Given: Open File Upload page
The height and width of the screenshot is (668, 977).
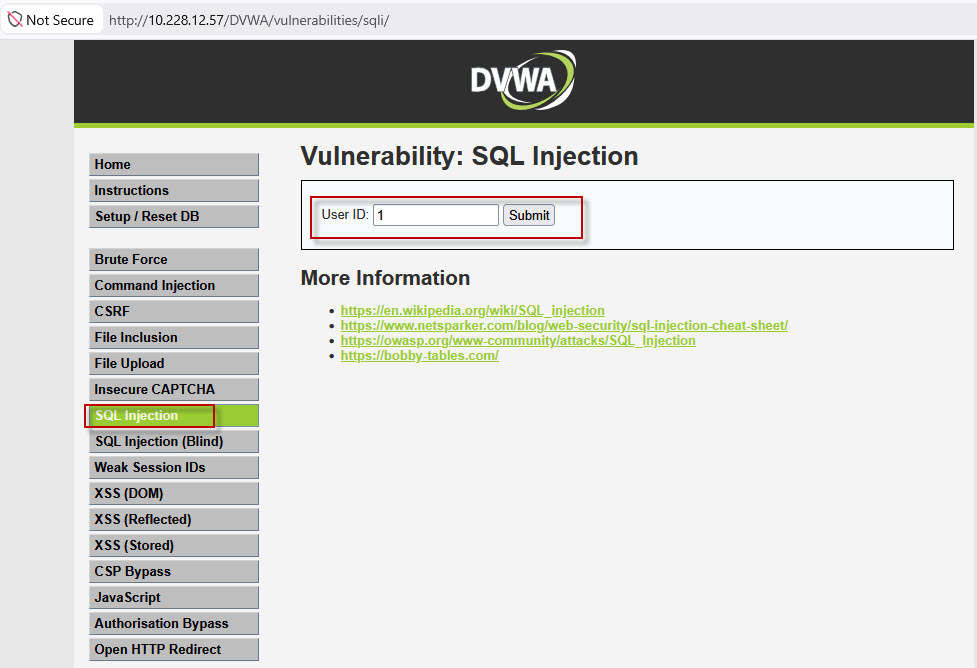Looking at the screenshot, I should click(174, 363).
